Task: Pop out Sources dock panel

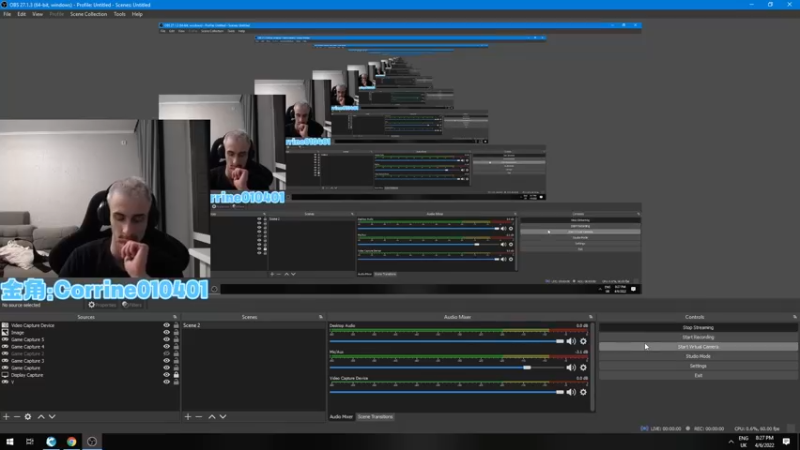Action: (x=175, y=317)
